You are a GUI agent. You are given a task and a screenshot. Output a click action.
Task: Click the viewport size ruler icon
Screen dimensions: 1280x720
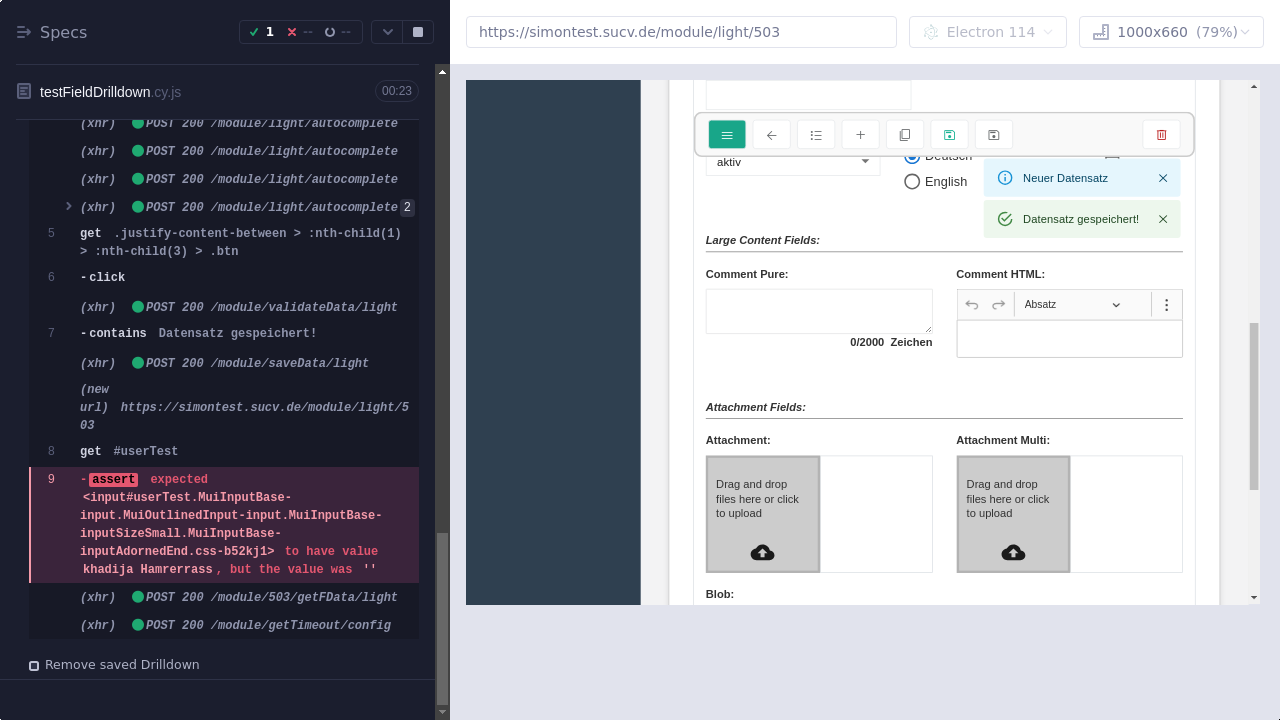coord(1101,32)
